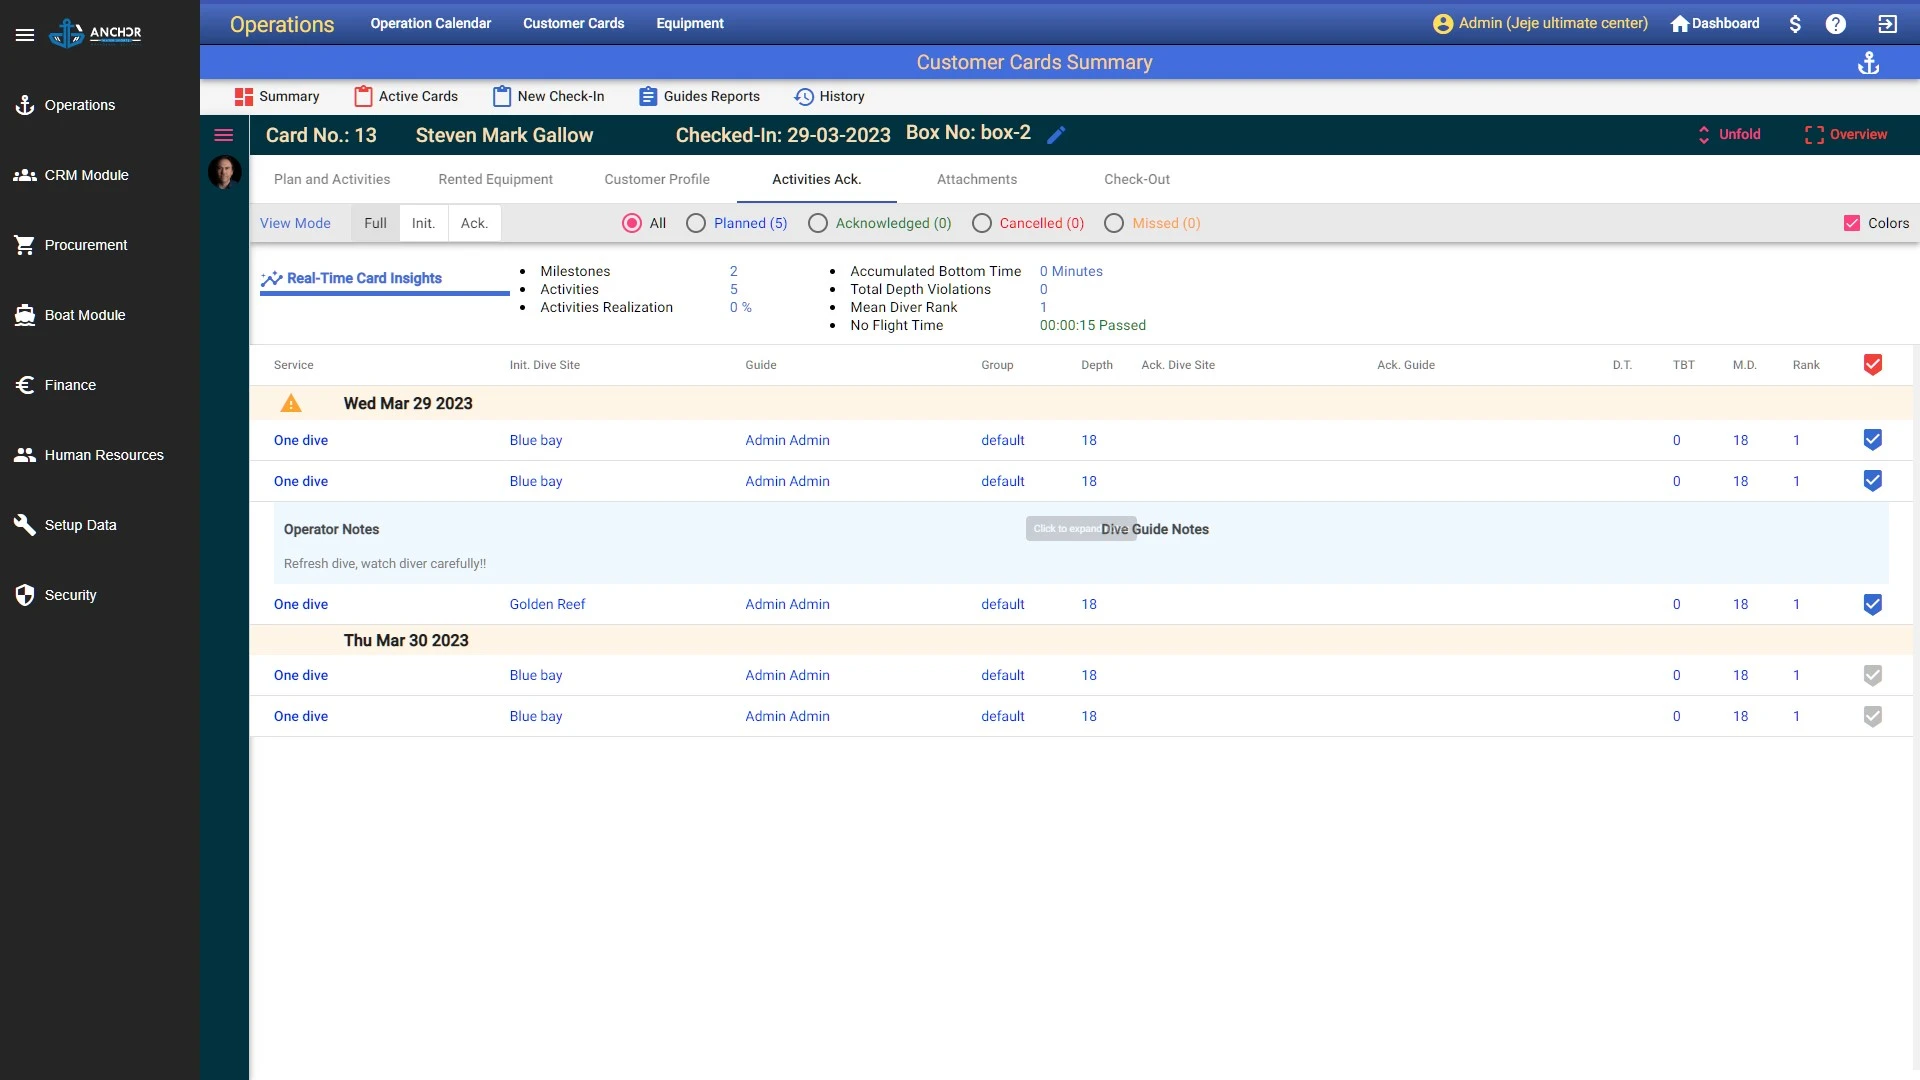Select the Planned (5) radio button
This screenshot has width=1920, height=1080.
tap(696, 223)
